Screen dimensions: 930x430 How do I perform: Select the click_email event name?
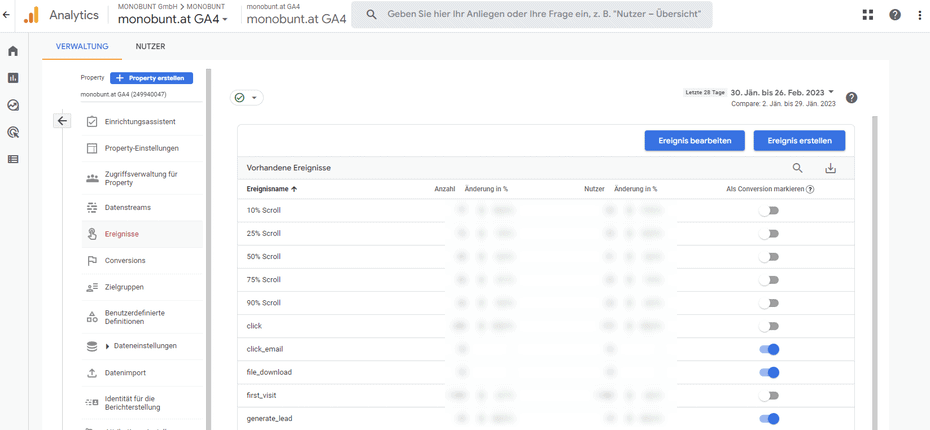point(263,349)
